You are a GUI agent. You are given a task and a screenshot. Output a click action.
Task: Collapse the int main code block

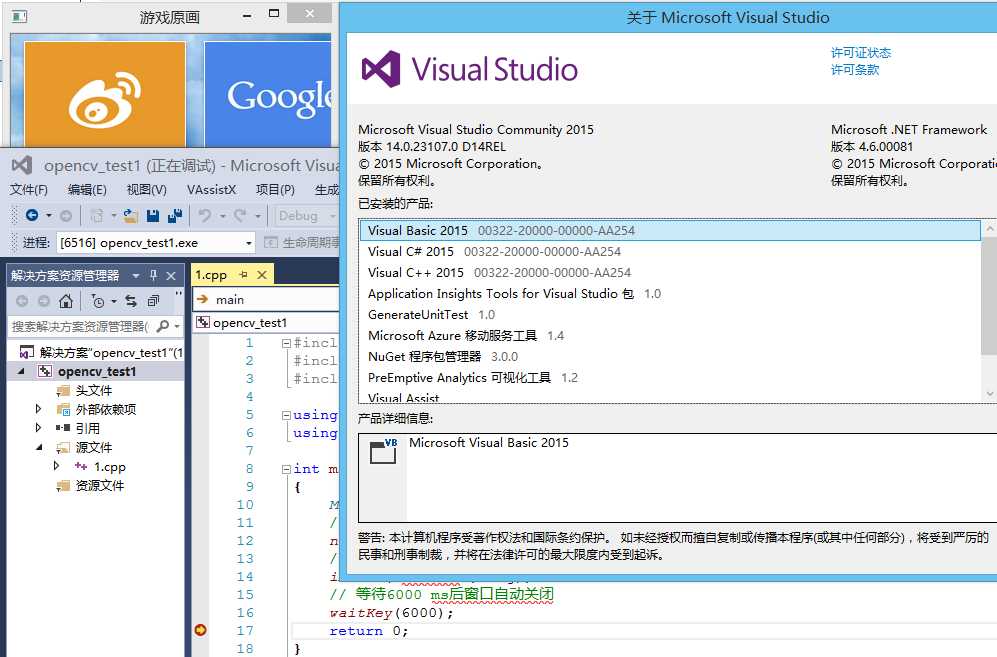pyautogui.click(x=286, y=469)
